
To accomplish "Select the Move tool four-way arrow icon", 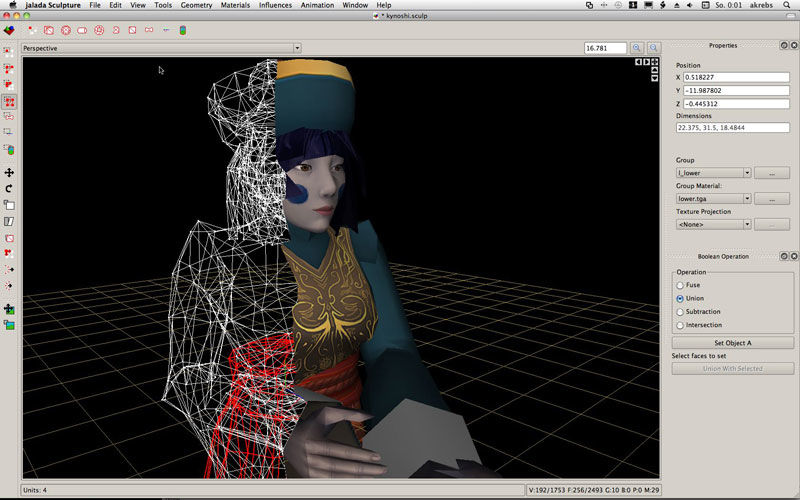I will (x=9, y=172).
